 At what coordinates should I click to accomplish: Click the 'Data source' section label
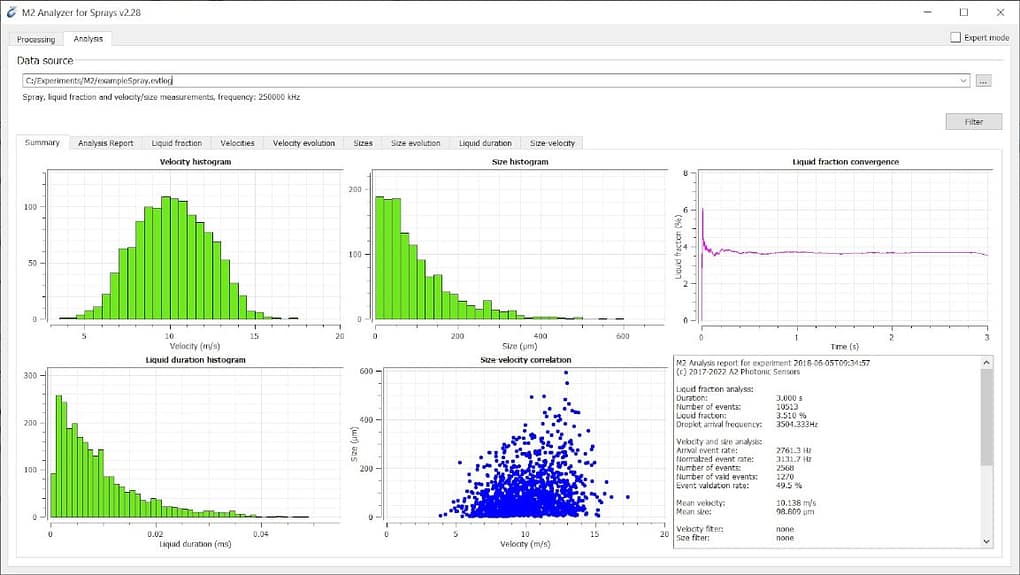[45, 60]
